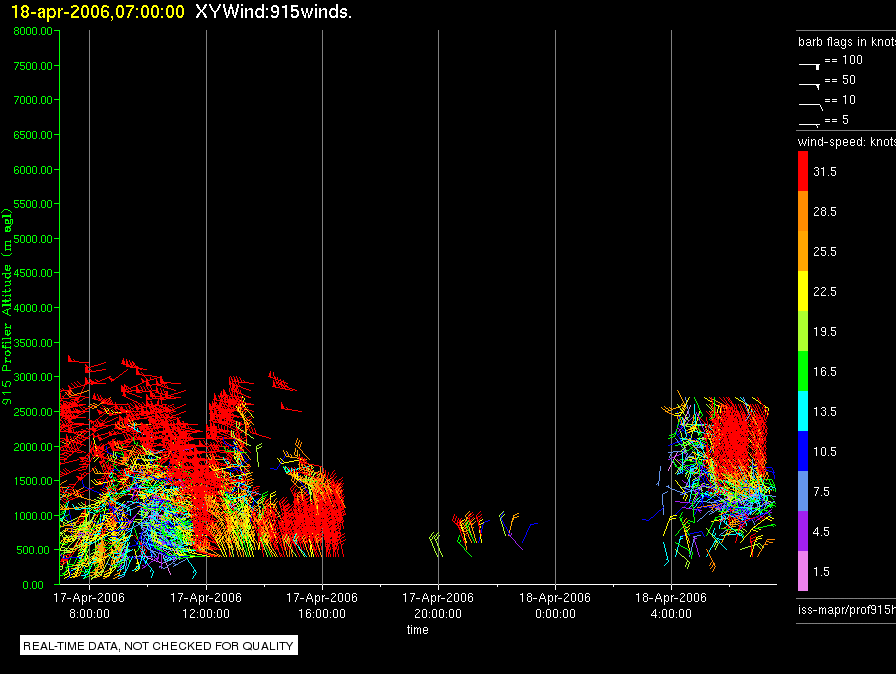Click the 500.00 altitude axis value
This screenshot has width=896, height=674.
(x=33, y=550)
